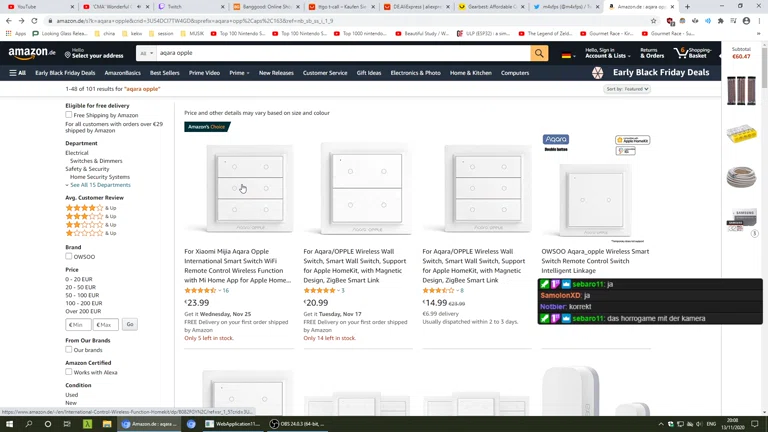Open the shopping basket cart icon

tap(683, 52)
